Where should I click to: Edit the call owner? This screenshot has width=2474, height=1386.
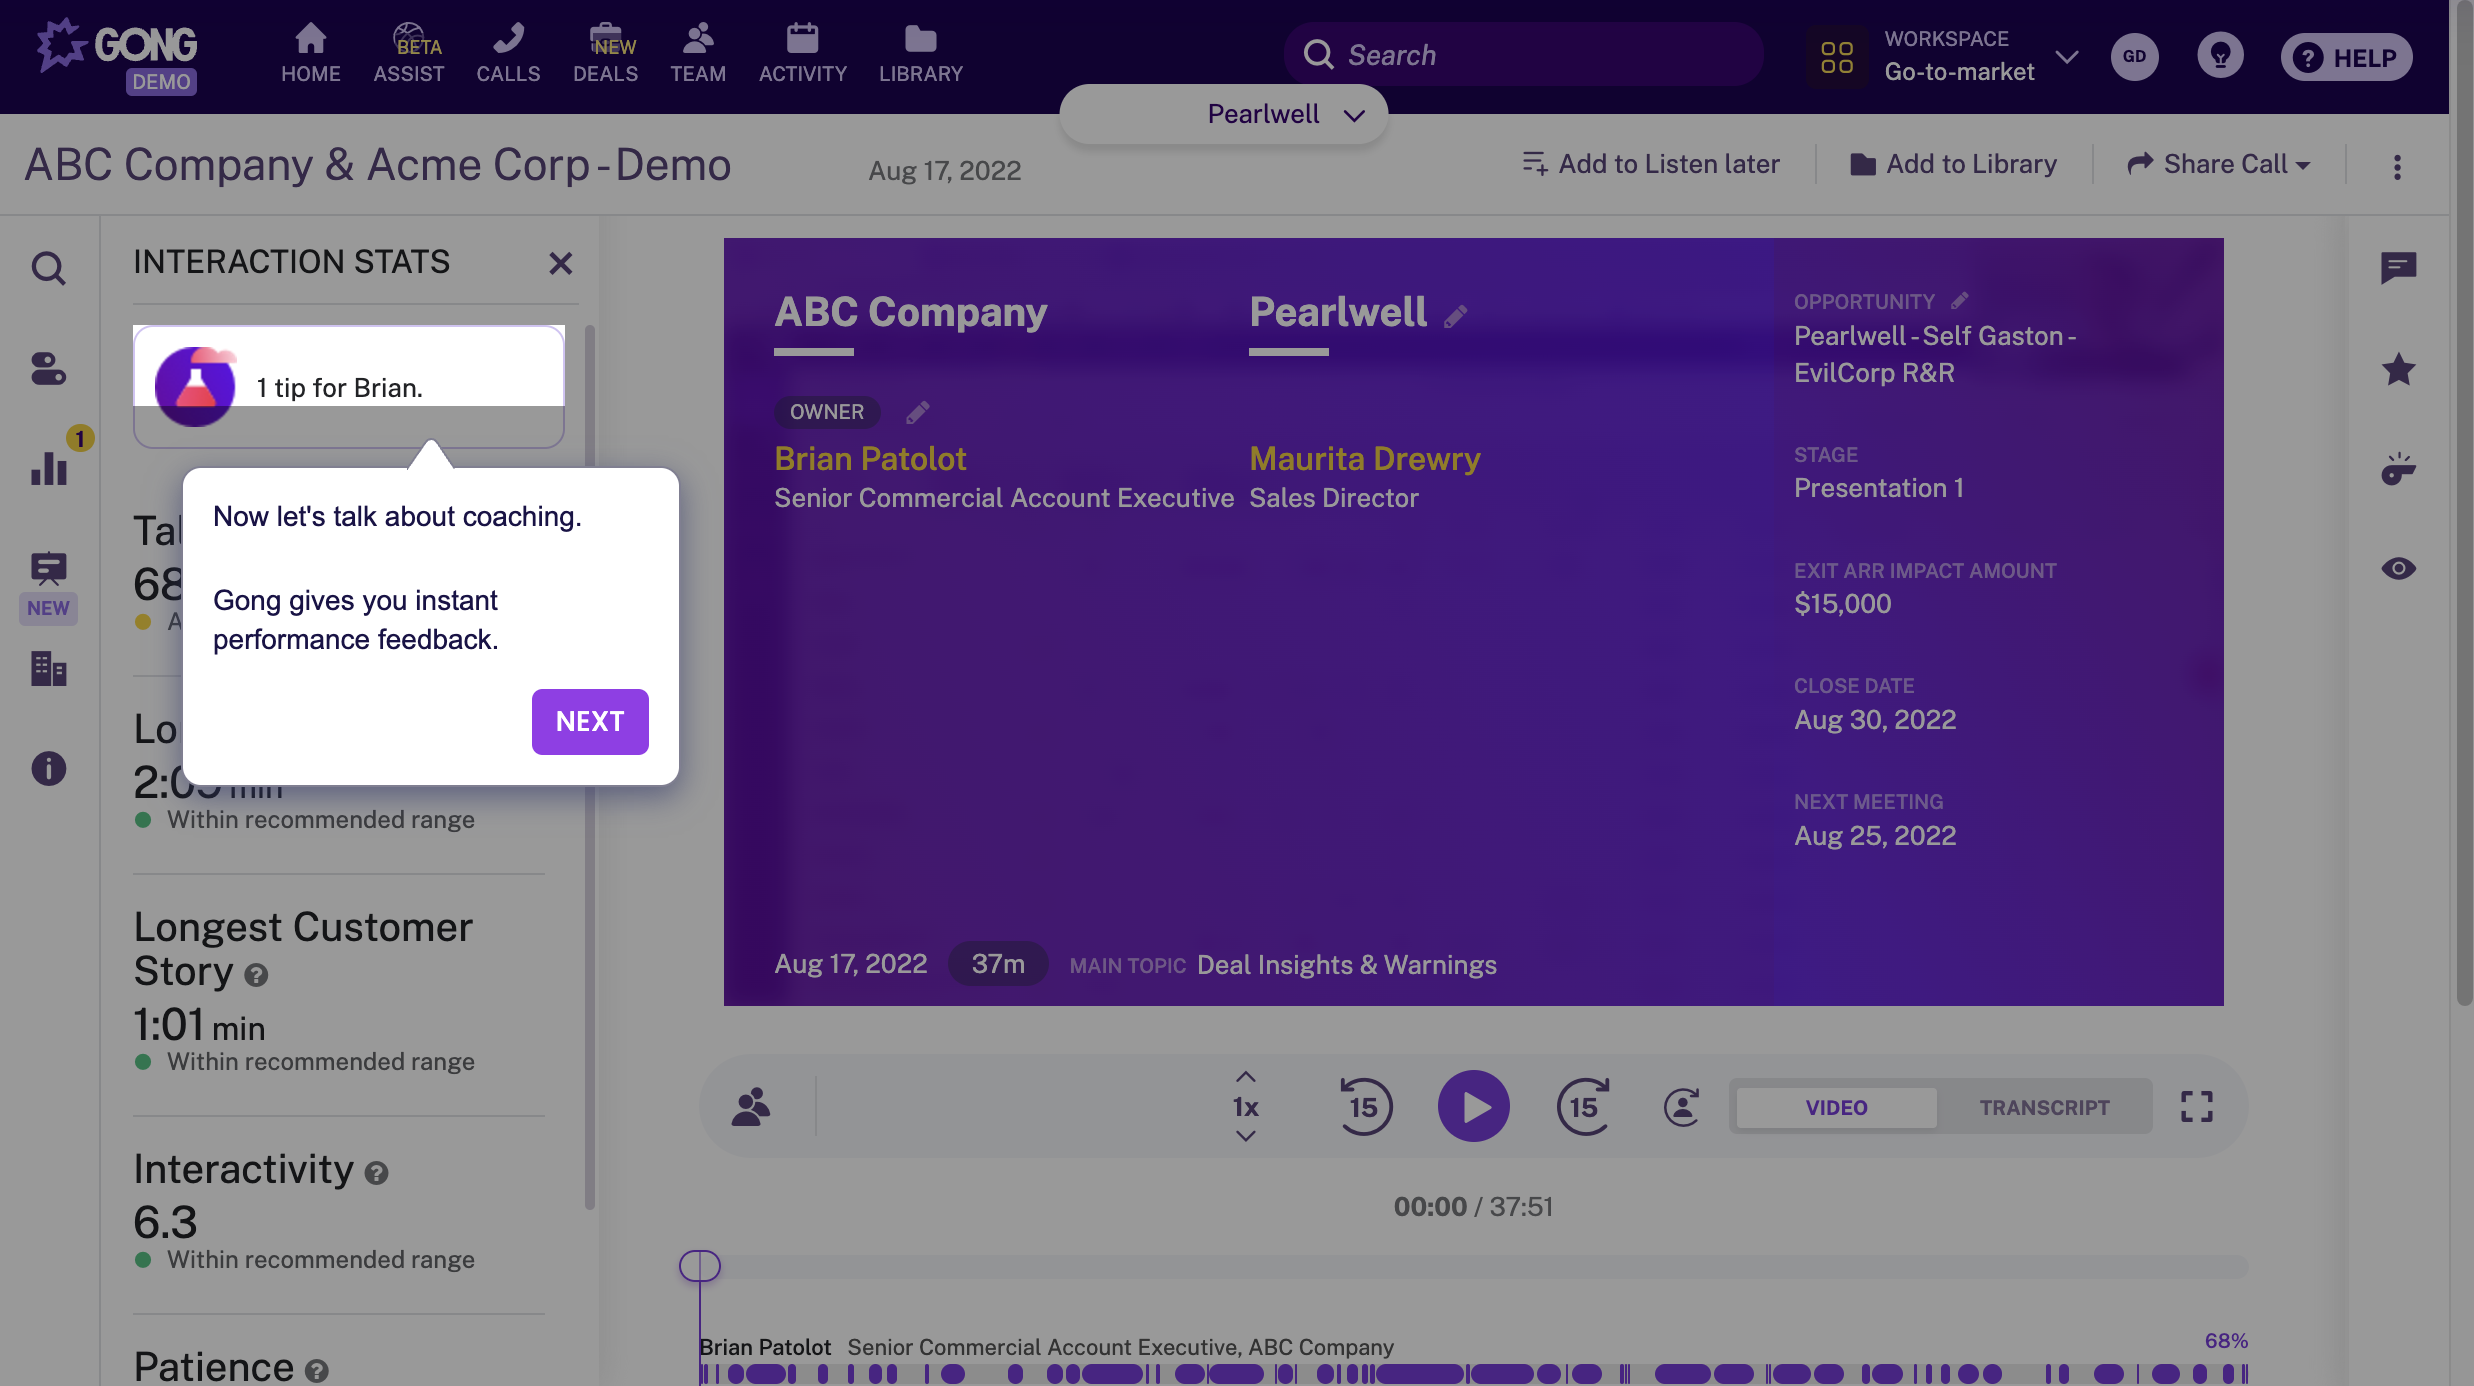click(x=917, y=412)
